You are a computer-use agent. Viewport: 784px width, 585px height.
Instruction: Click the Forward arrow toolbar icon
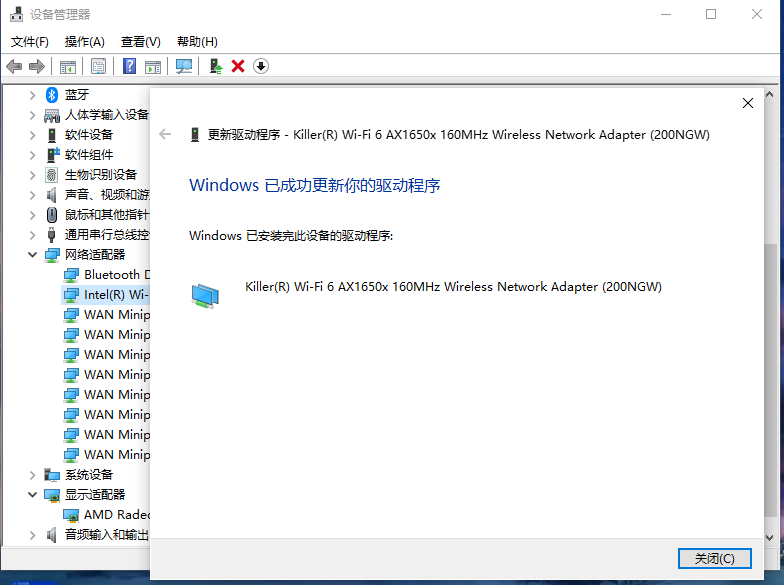(37, 66)
